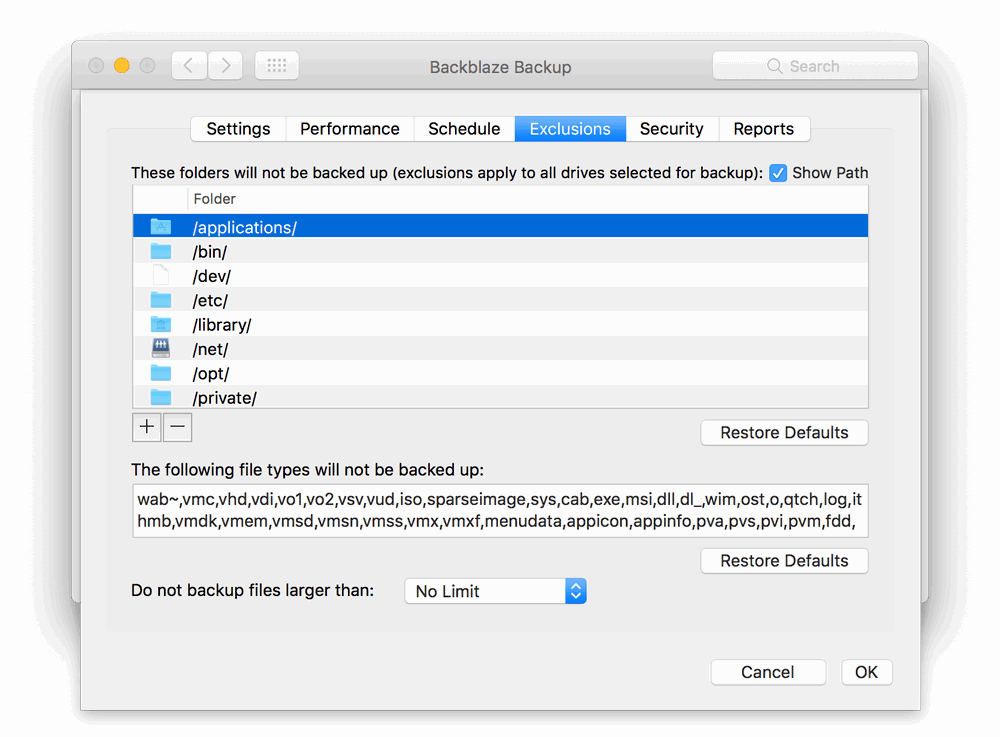Select the /private/ row
1000x737 pixels.
501,397
